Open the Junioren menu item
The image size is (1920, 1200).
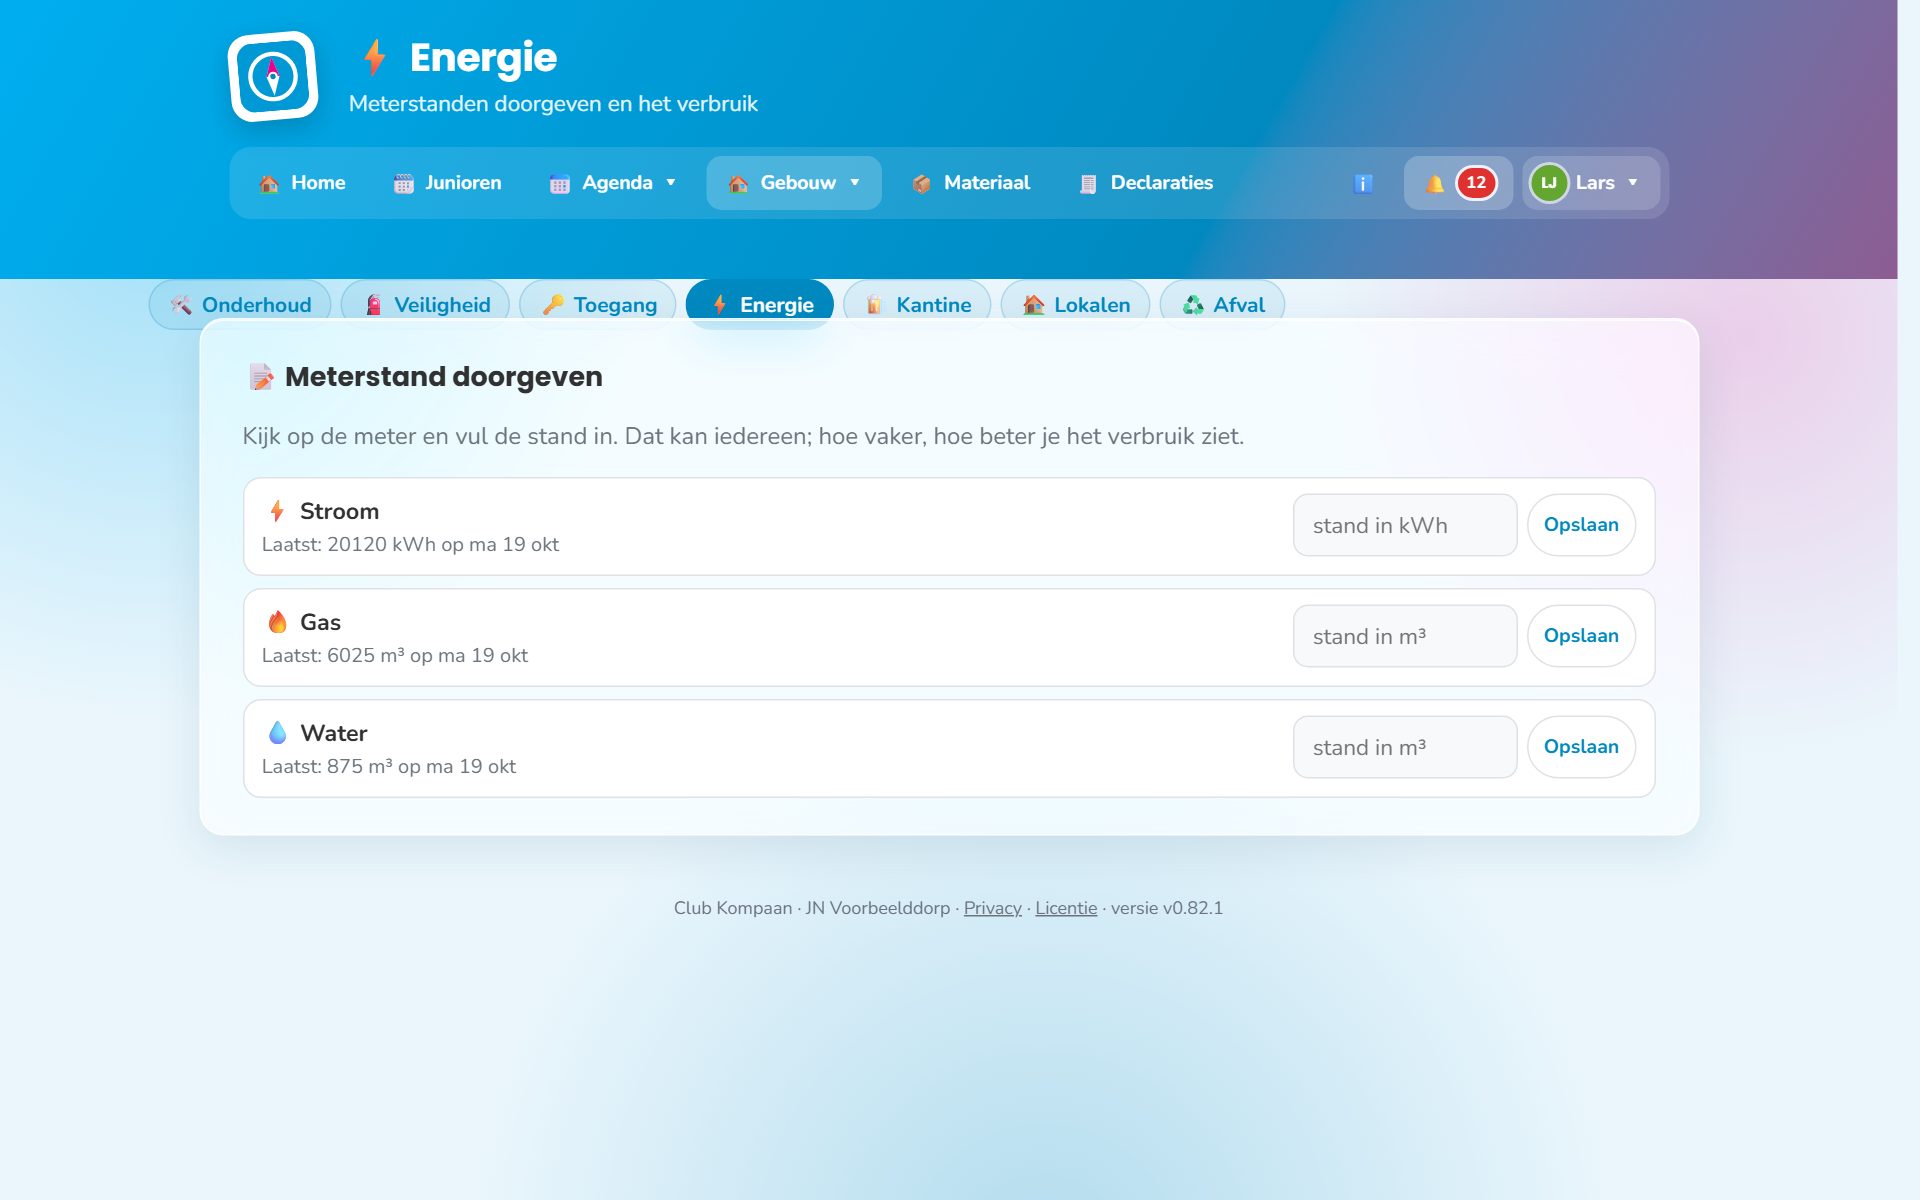click(448, 183)
